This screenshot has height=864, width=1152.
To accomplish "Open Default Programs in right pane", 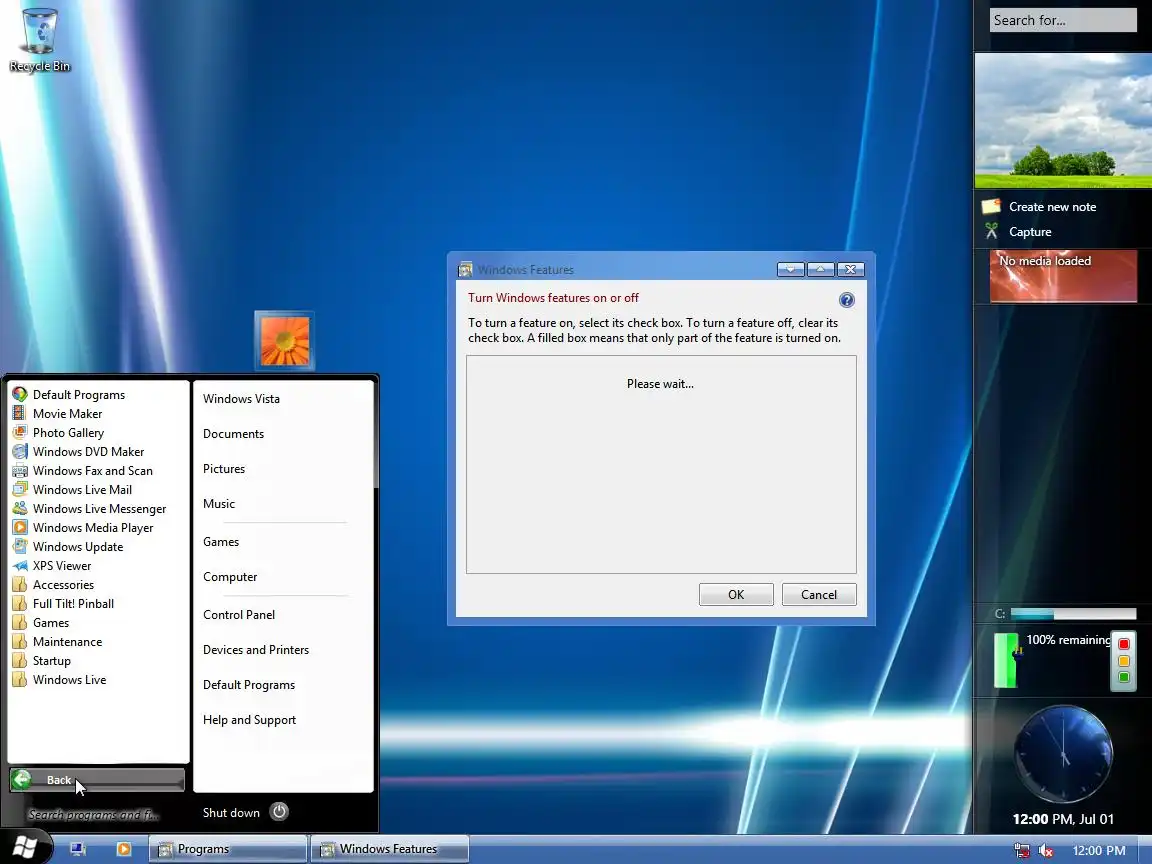I will (249, 685).
